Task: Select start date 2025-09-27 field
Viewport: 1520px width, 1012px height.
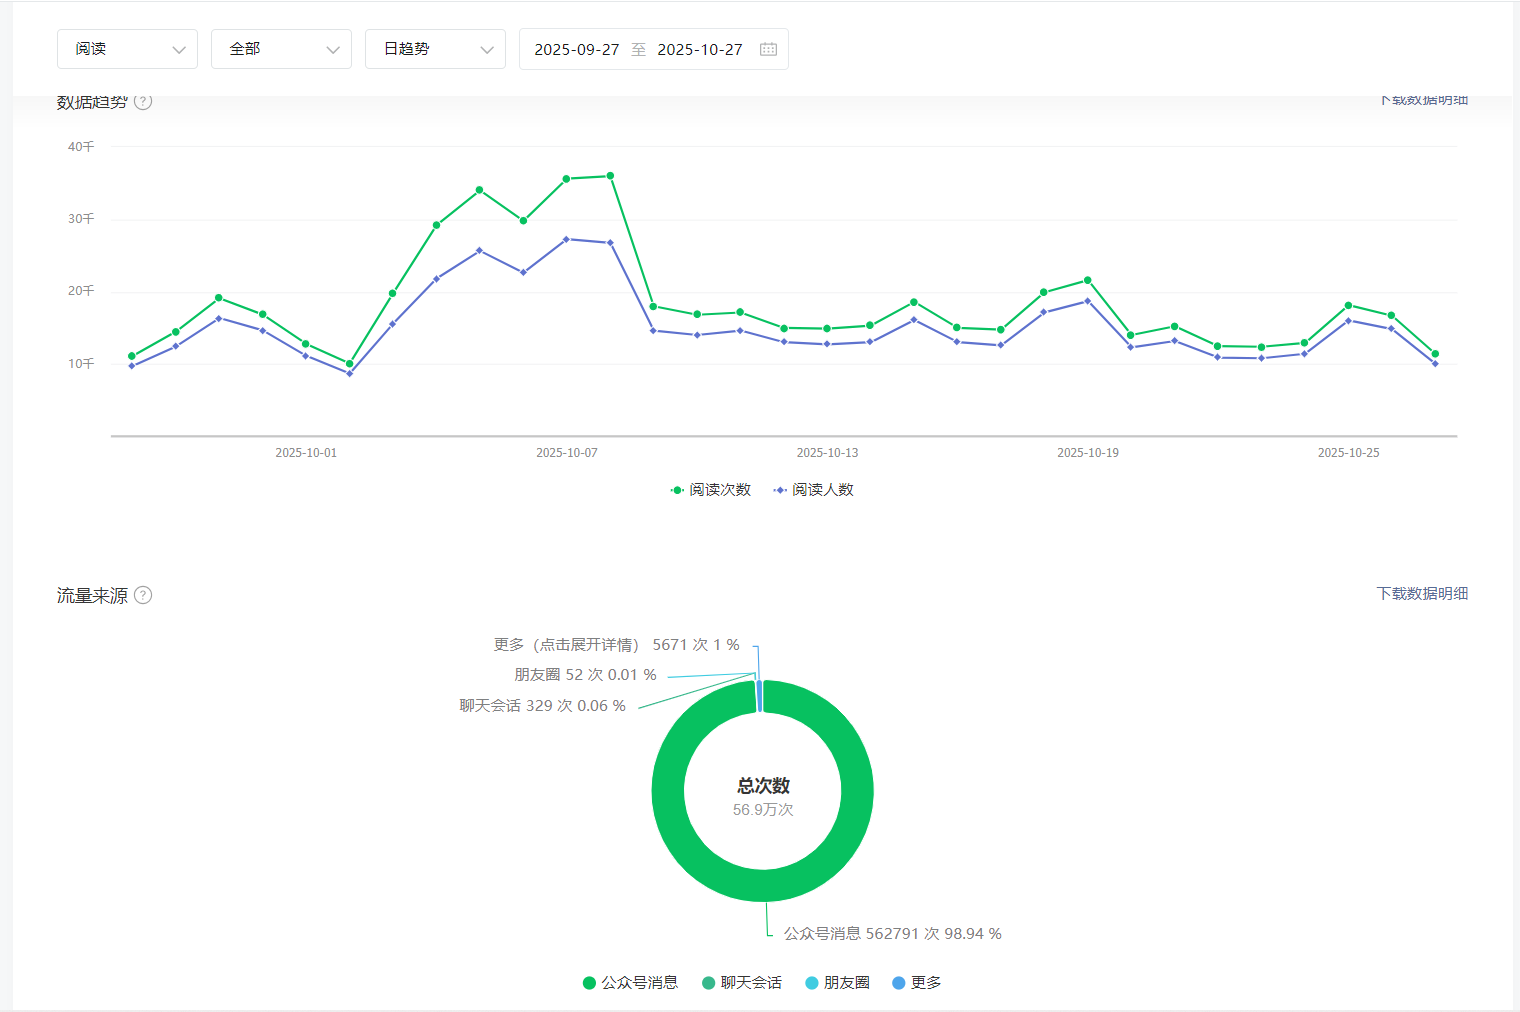Action: pyautogui.click(x=577, y=49)
